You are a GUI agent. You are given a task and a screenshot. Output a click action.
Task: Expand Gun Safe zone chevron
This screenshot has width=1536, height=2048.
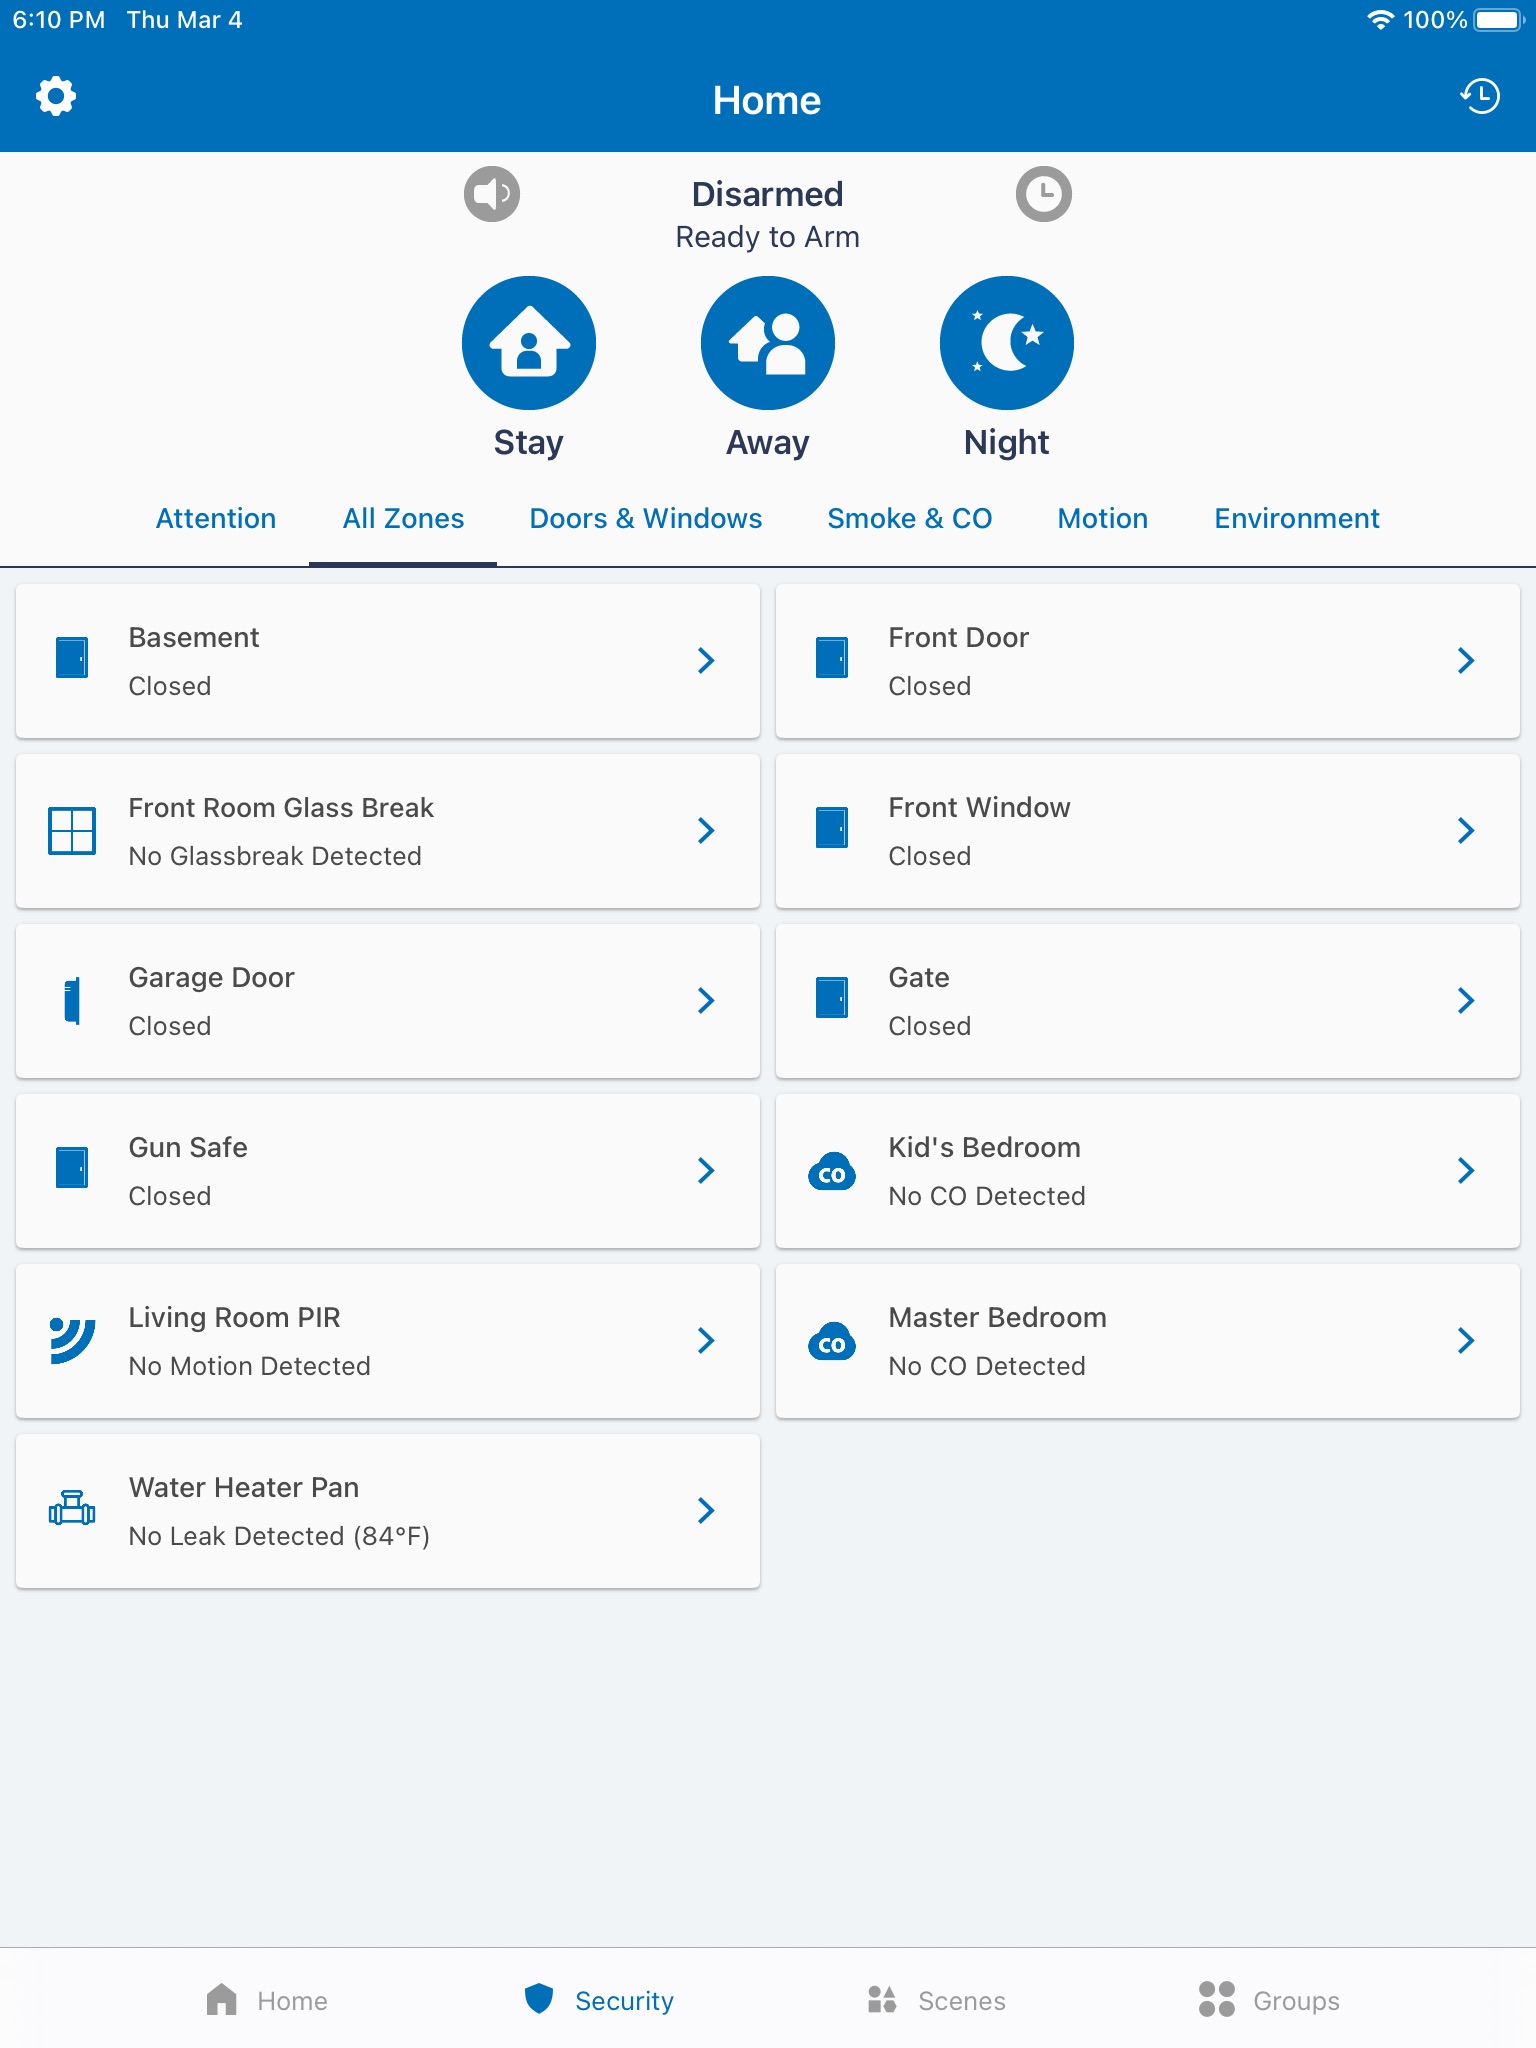pos(706,1170)
